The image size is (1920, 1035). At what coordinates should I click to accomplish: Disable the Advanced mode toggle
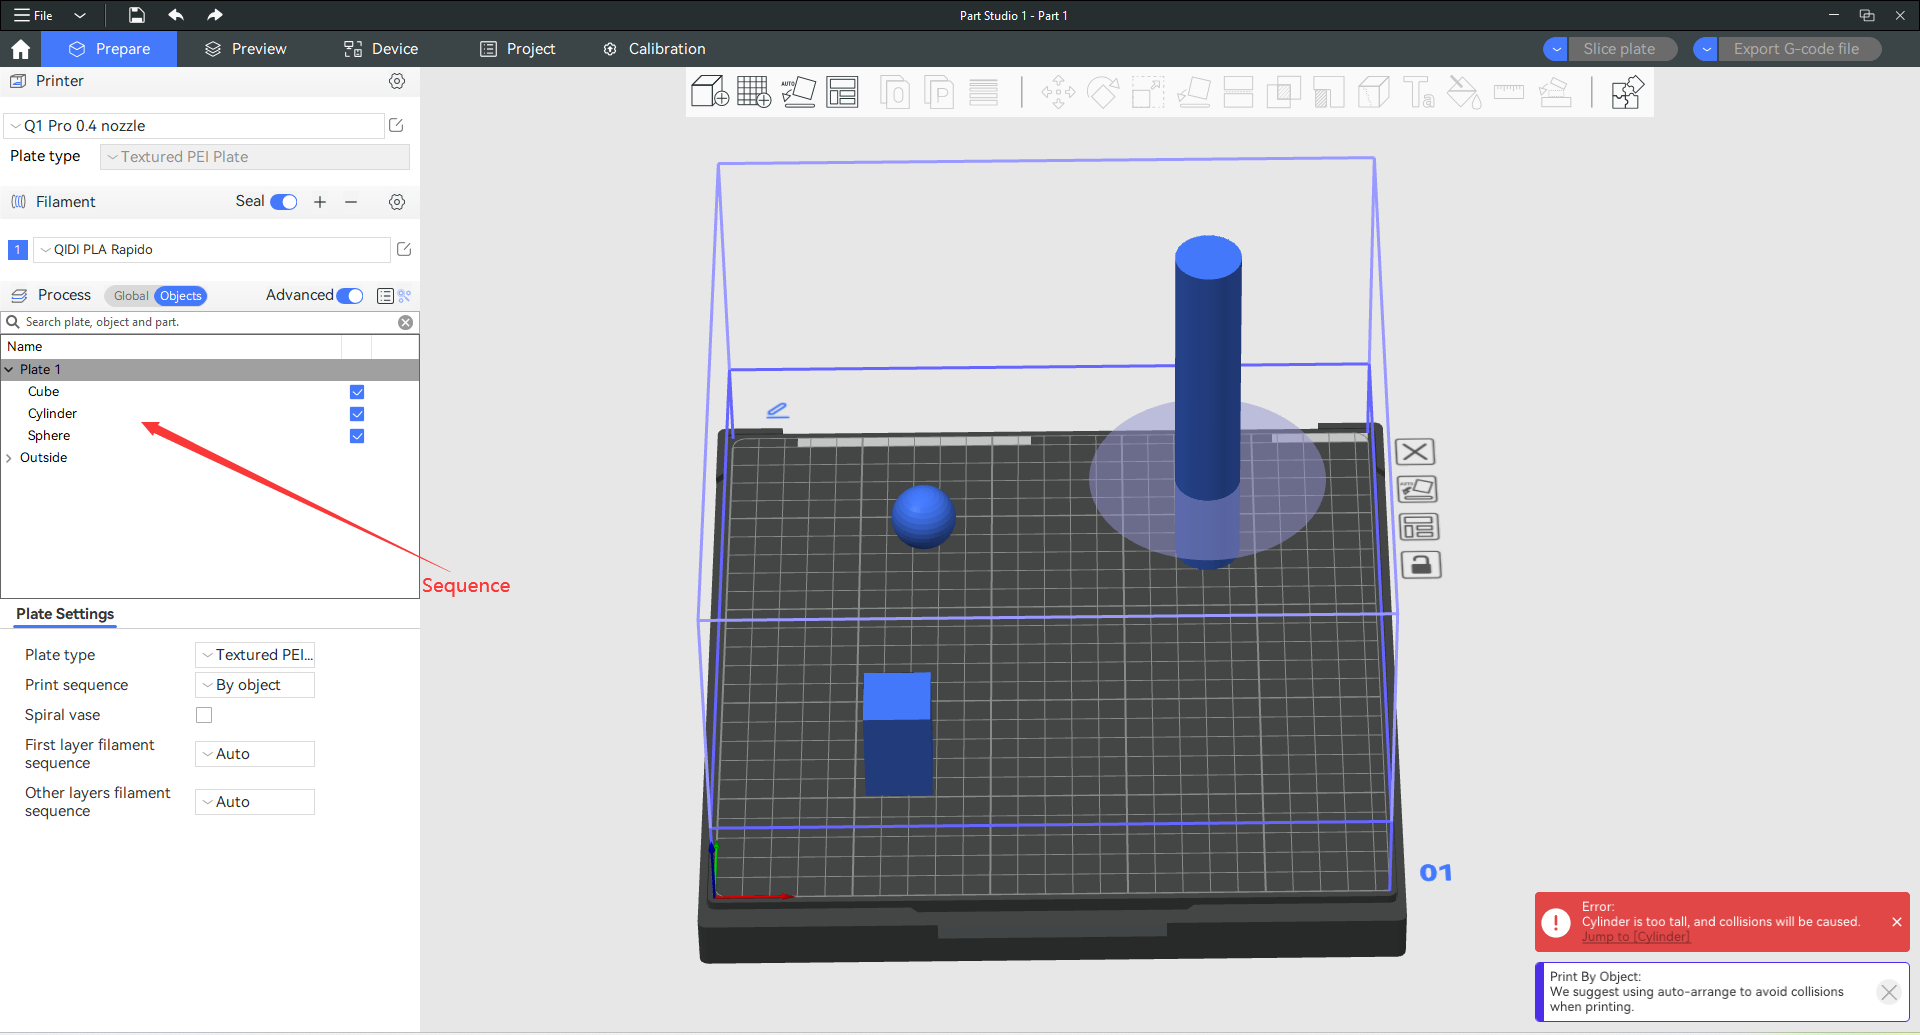pyautogui.click(x=350, y=296)
